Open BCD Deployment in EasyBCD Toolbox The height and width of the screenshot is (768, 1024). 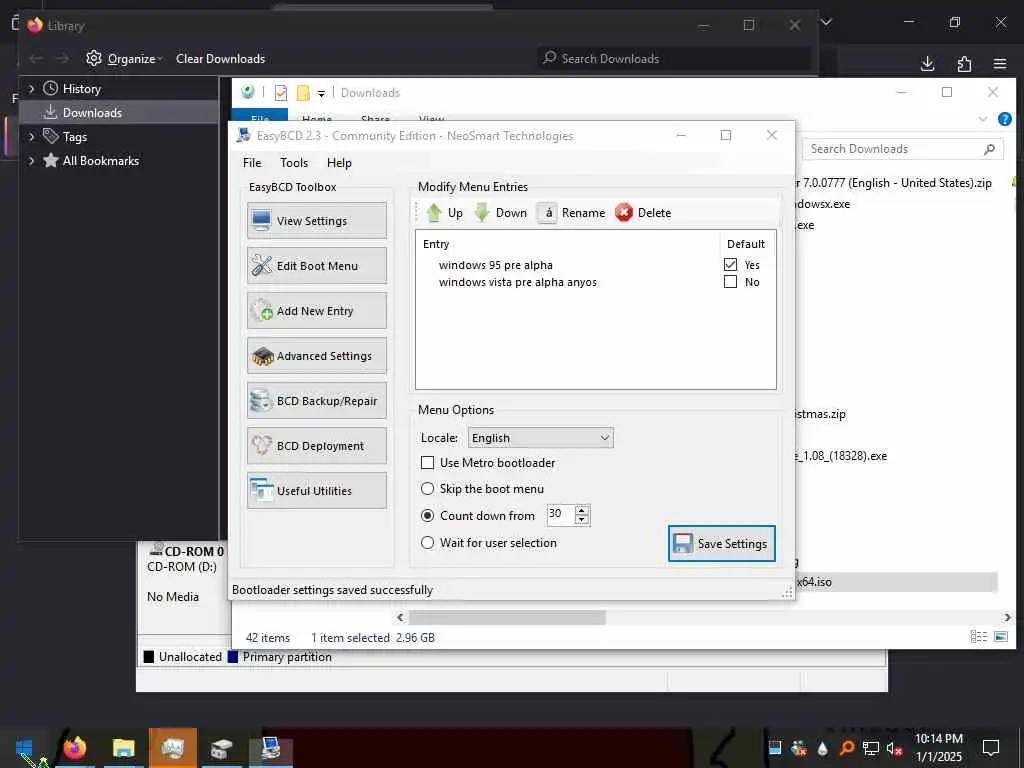pyautogui.click(x=317, y=446)
